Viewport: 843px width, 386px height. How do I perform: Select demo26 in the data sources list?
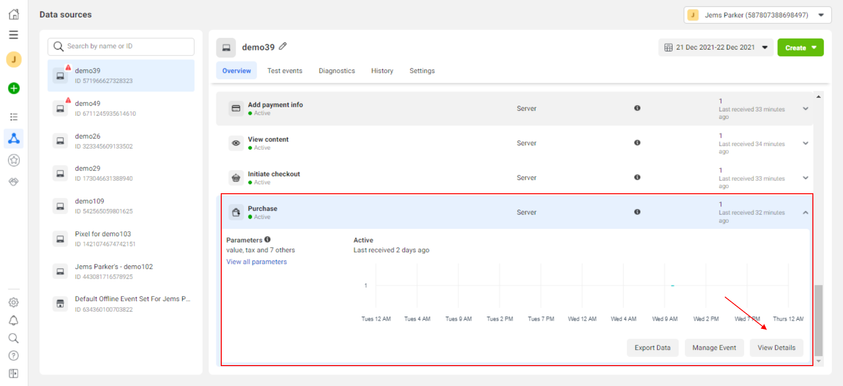[x=121, y=141]
